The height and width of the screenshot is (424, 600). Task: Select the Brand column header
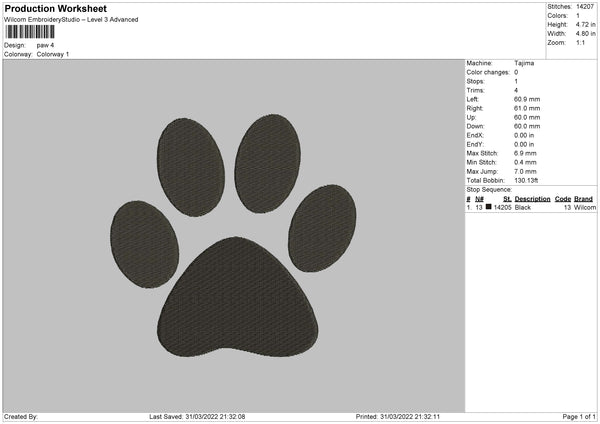point(584,199)
